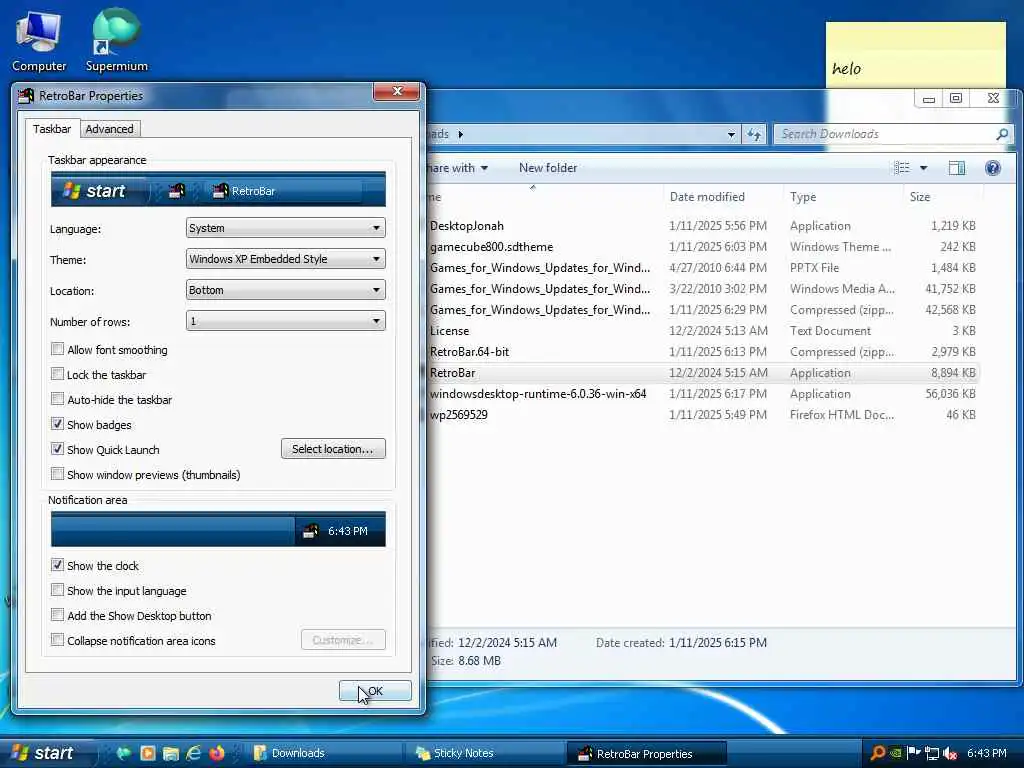Select the wp2569529 file
This screenshot has width=1024, height=768.
click(702, 415)
